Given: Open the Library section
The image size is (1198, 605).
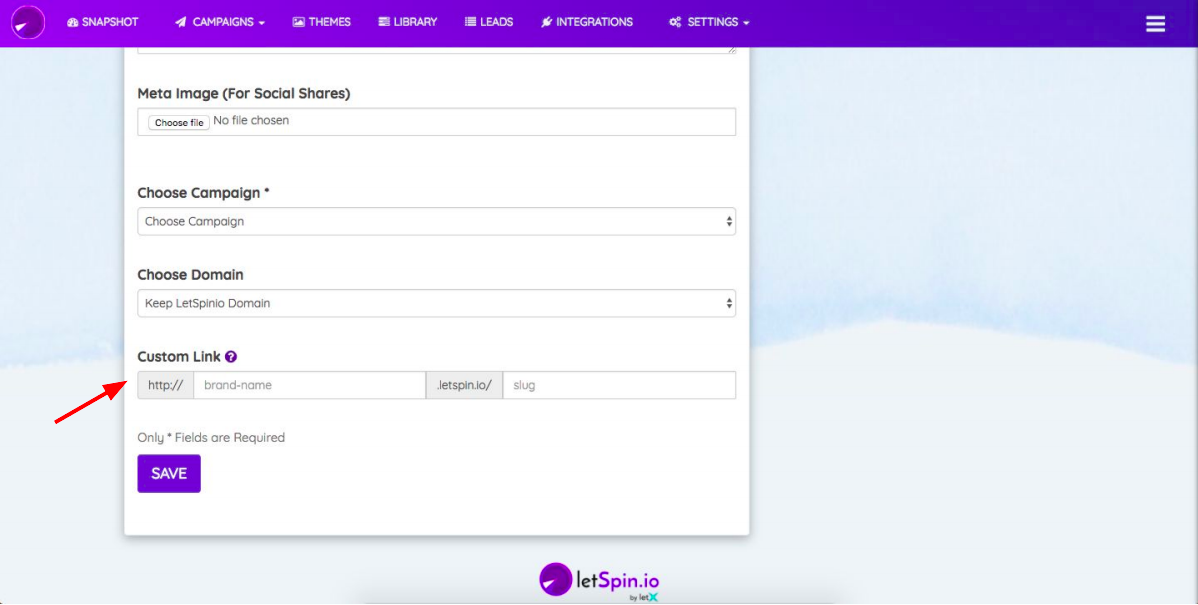Looking at the screenshot, I should pos(407,22).
